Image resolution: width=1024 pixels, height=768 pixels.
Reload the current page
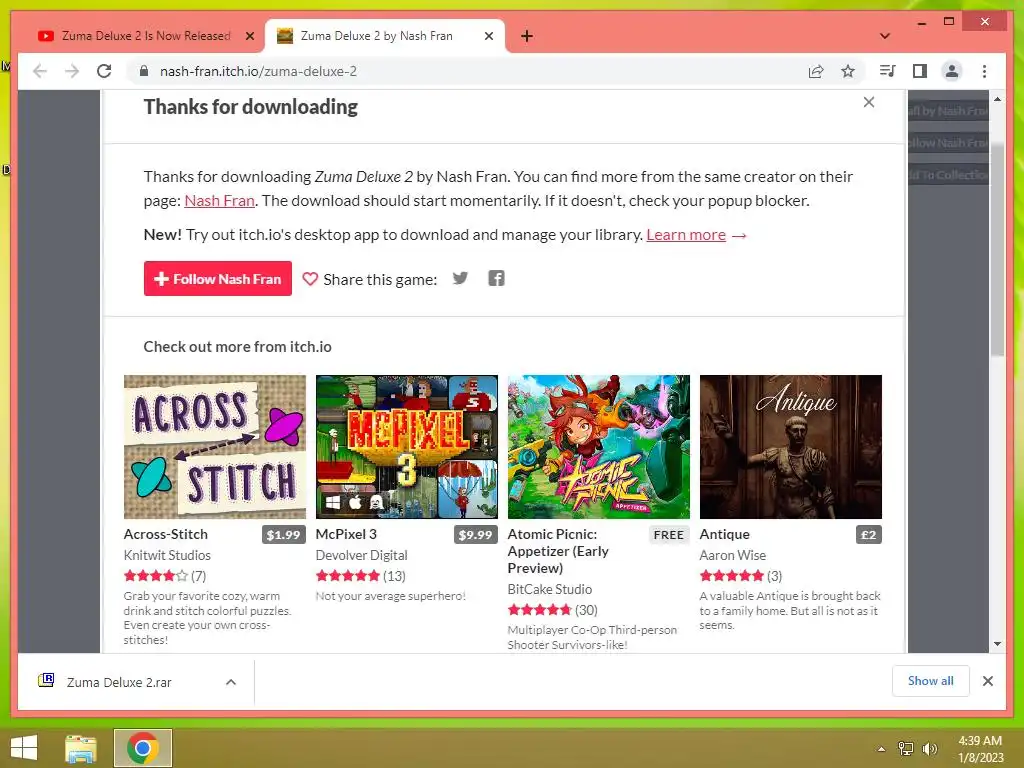[104, 71]
